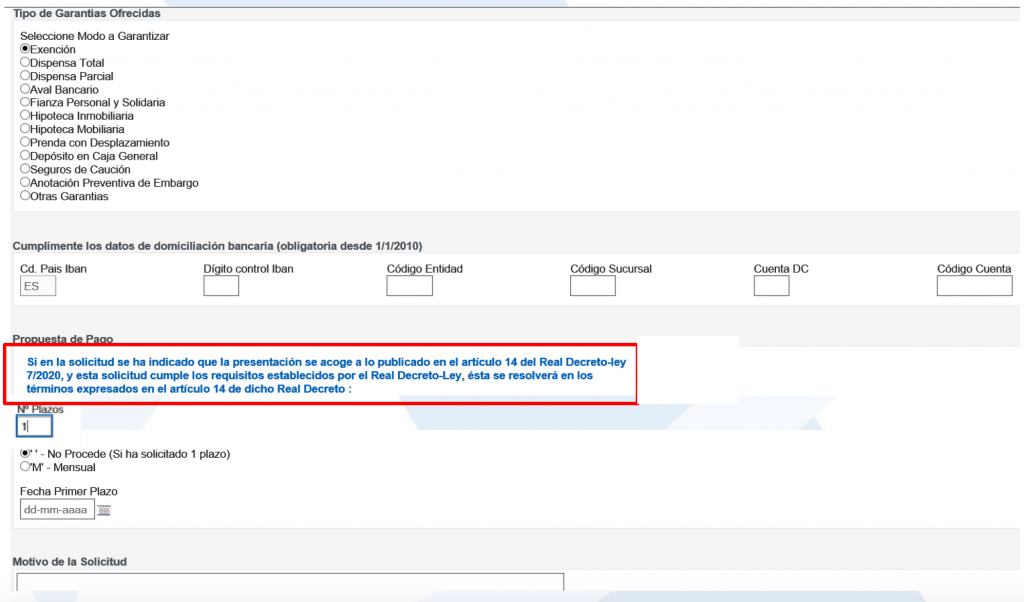This screenshot has height=602, width=1024.
Task: Choose Otras Garantías radio button
Action: coord(25,196)
